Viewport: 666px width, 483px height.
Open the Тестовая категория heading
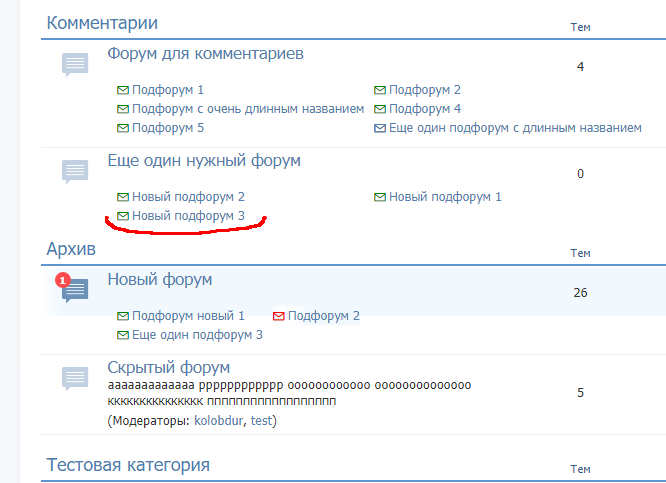pos(128,465)
